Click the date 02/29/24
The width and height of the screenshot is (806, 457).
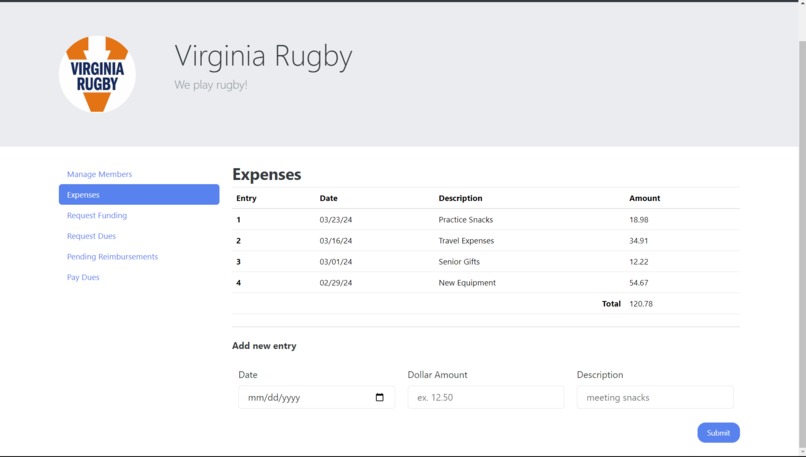[336, 283]
